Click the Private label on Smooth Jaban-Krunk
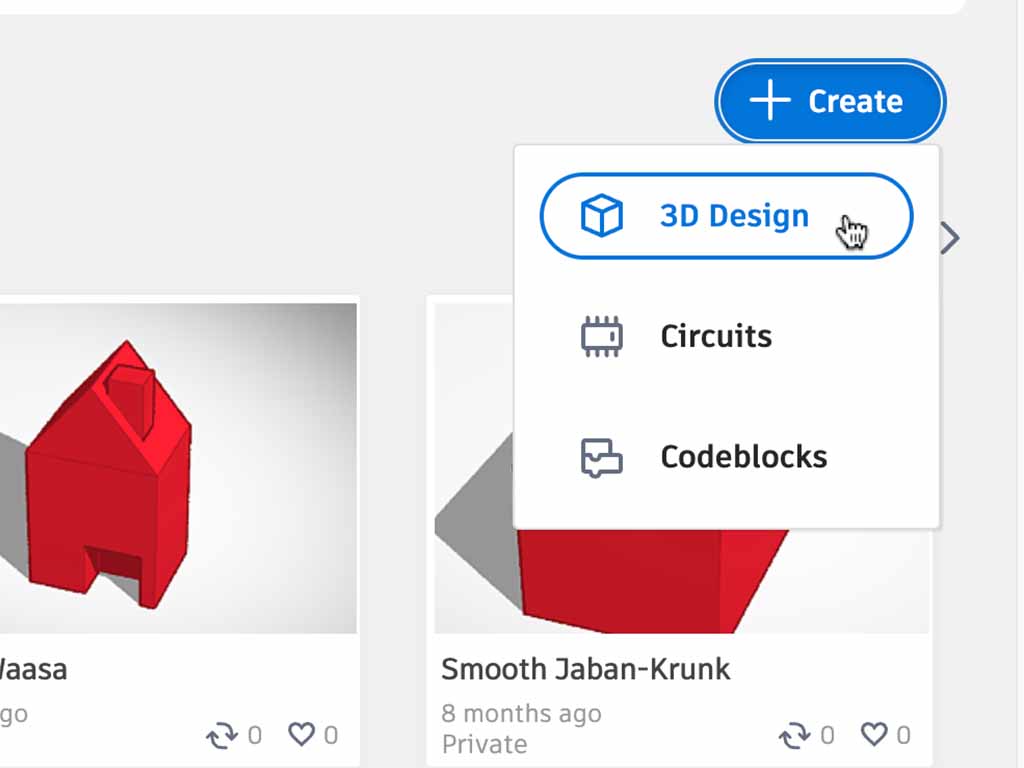Image resolution: width=1024 pixels, height=768 pixels. click(485, 744)
